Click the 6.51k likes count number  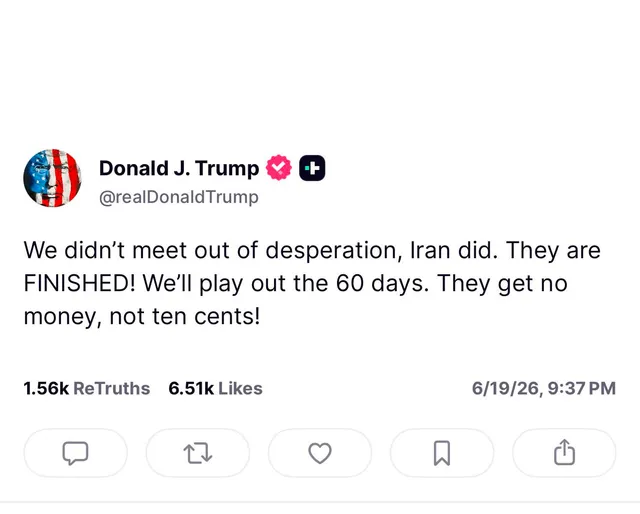(191, 389)
